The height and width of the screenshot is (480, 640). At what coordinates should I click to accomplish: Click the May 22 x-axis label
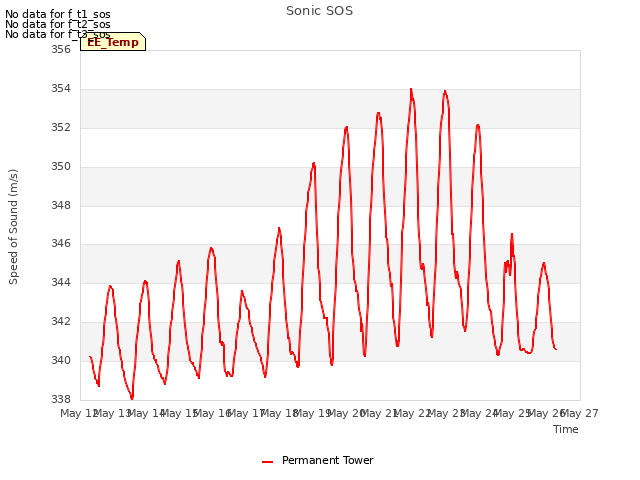413,413
